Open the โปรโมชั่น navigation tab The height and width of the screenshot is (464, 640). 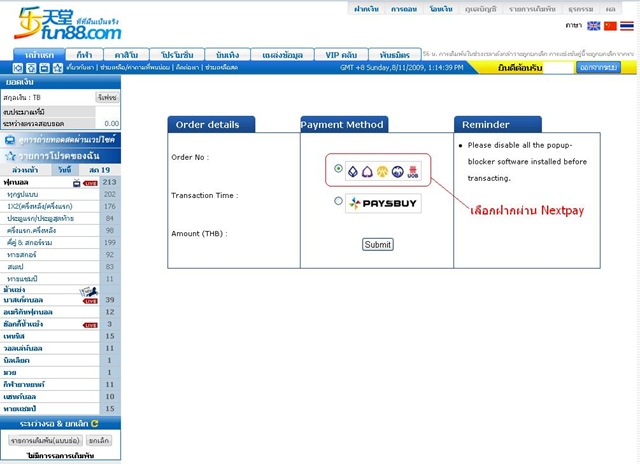coord(177,55)
